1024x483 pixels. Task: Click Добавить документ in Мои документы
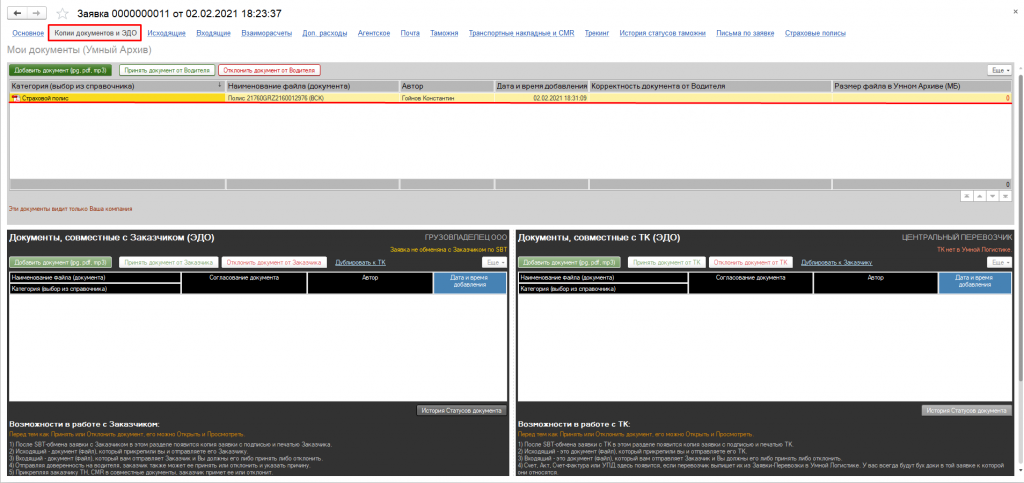coord(61,70)
